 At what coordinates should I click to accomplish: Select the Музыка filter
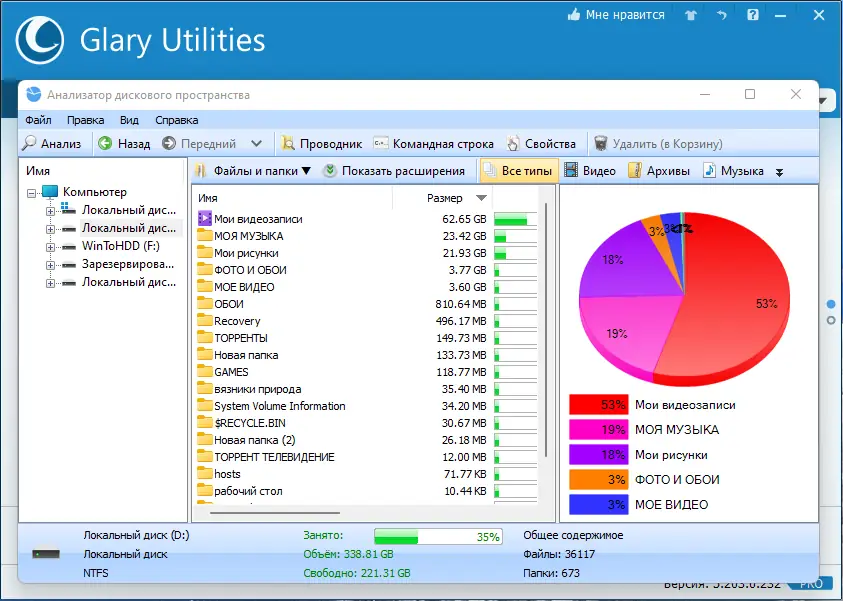[733, 171]
